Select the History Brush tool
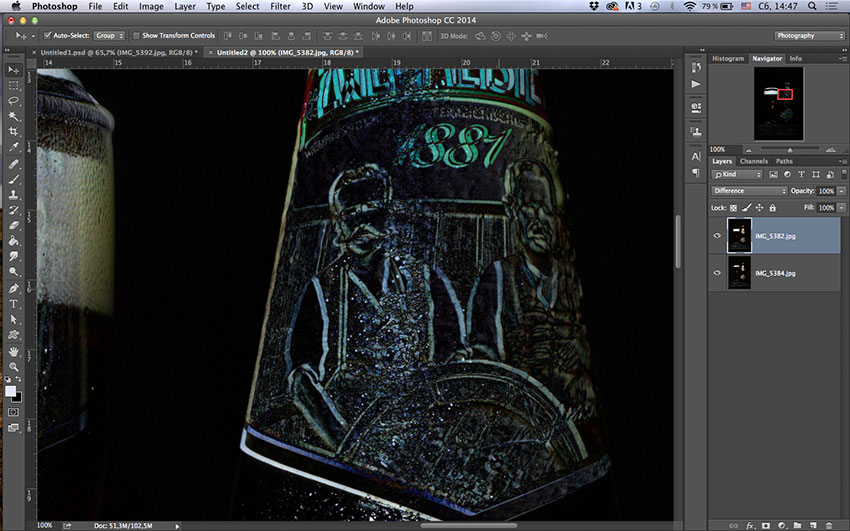This screenshot has height=531, width=850. point(14,210)
